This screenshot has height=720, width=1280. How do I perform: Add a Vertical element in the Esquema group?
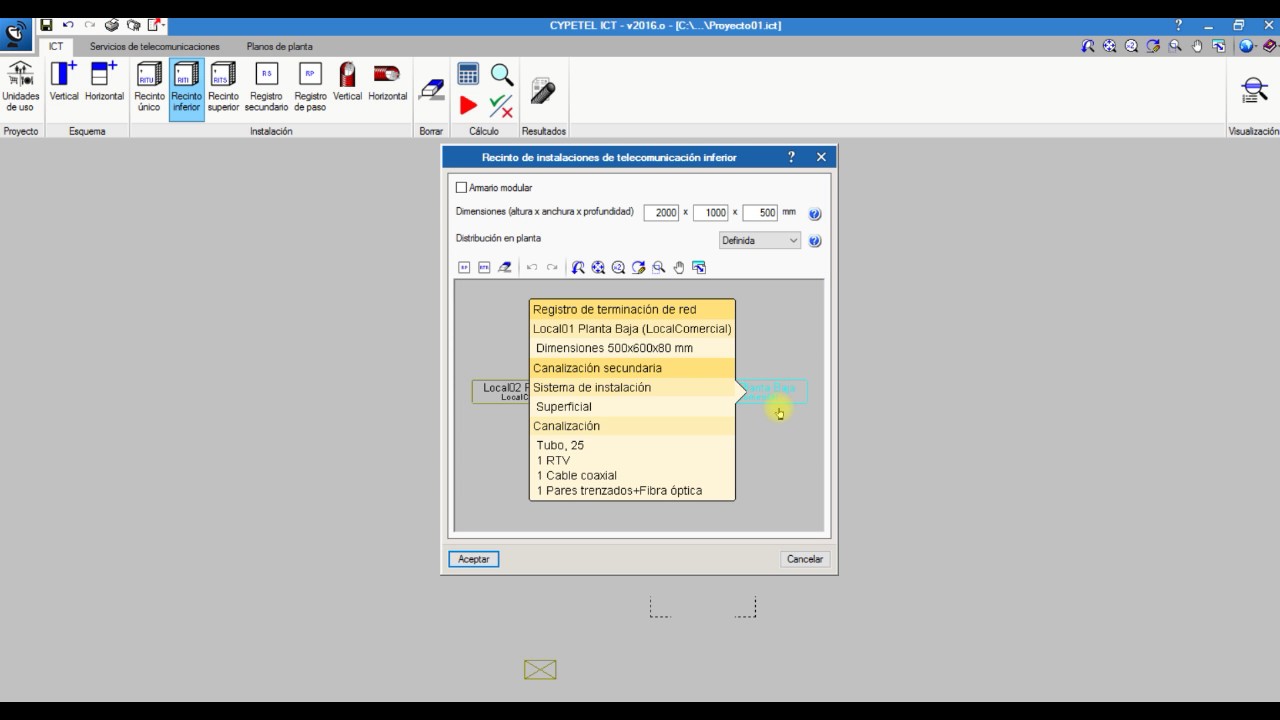(64, 82)
